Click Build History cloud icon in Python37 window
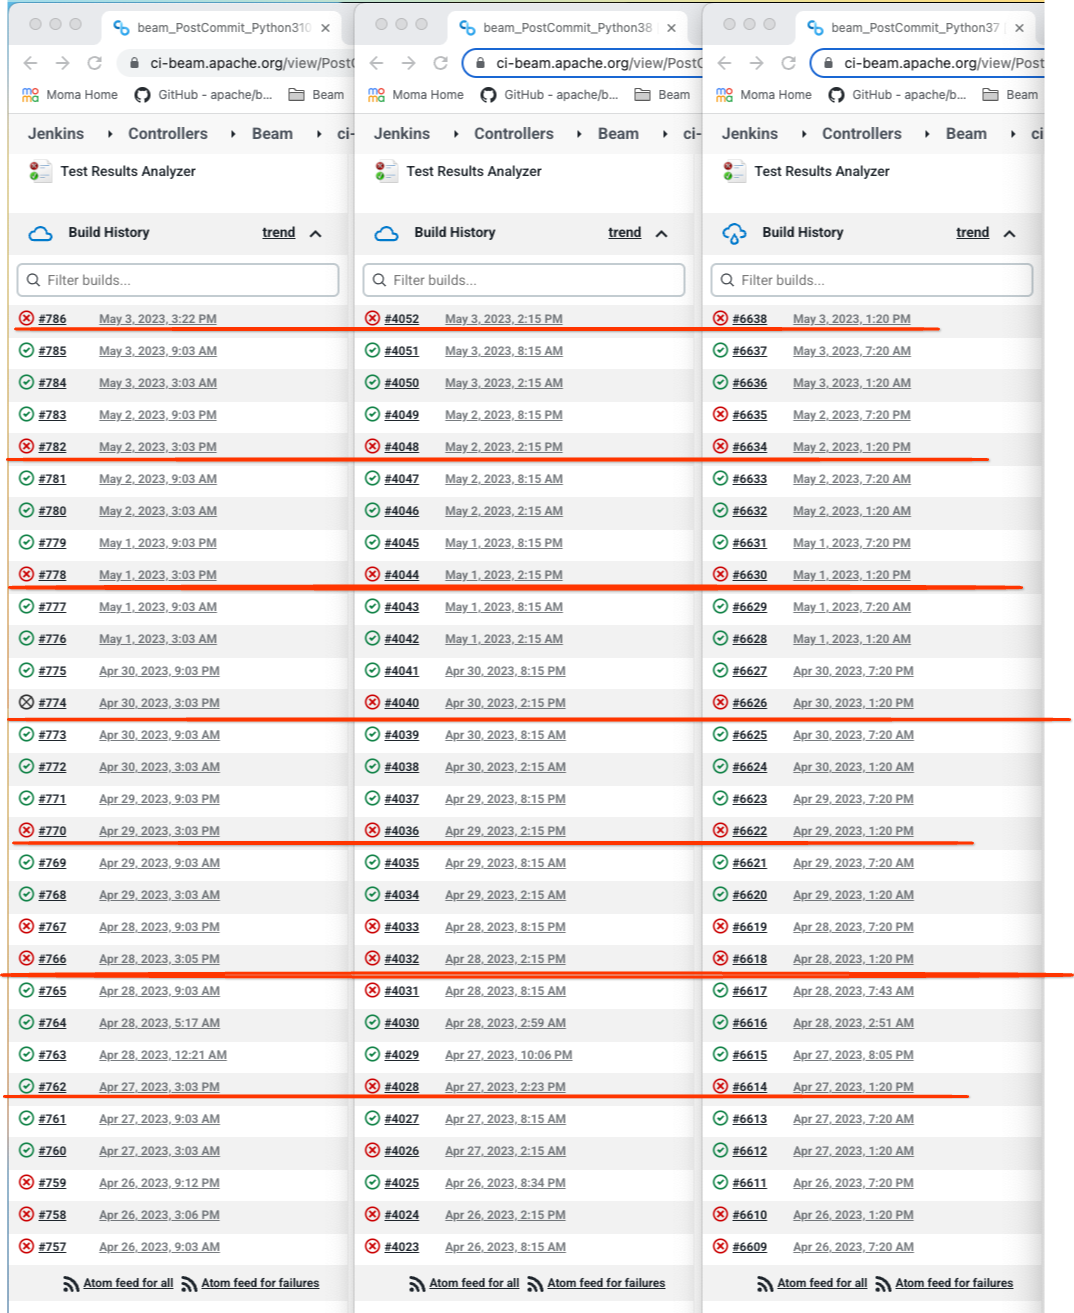This screenshot has width=1074, height=1313. (x=735, y=234)
